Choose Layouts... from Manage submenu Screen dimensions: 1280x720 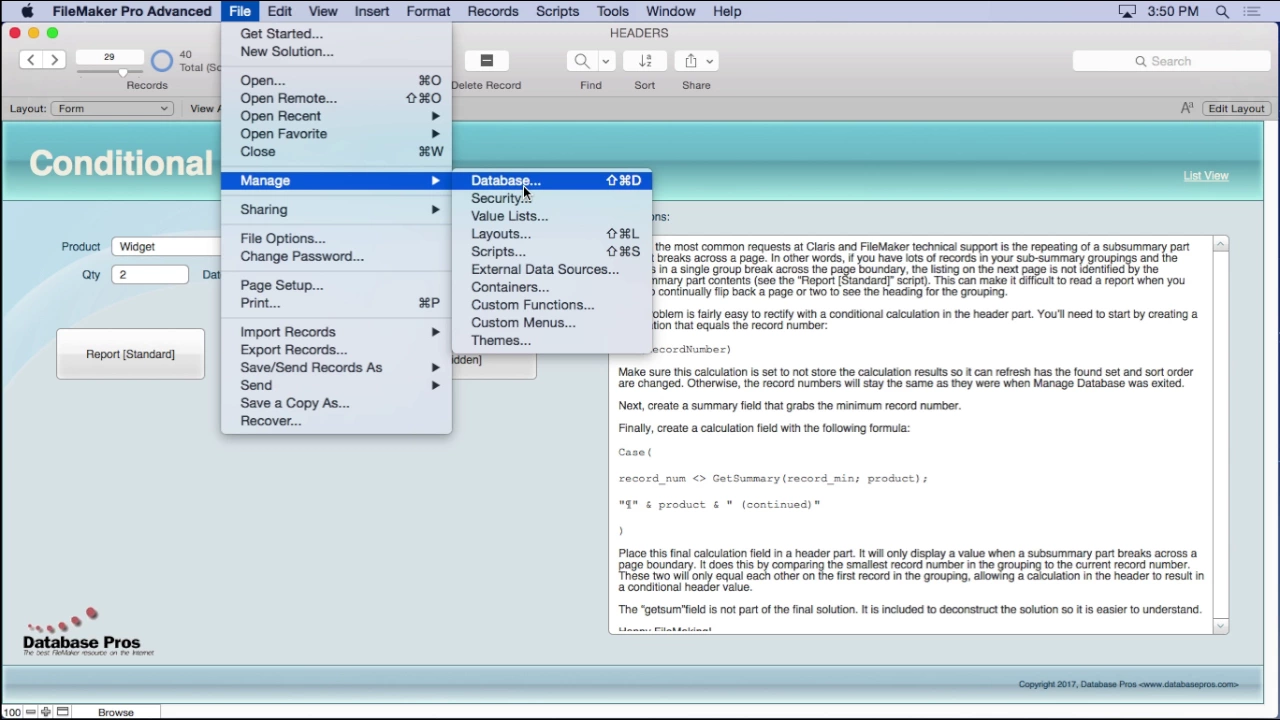pyautogui.click(x=552, y=234)
